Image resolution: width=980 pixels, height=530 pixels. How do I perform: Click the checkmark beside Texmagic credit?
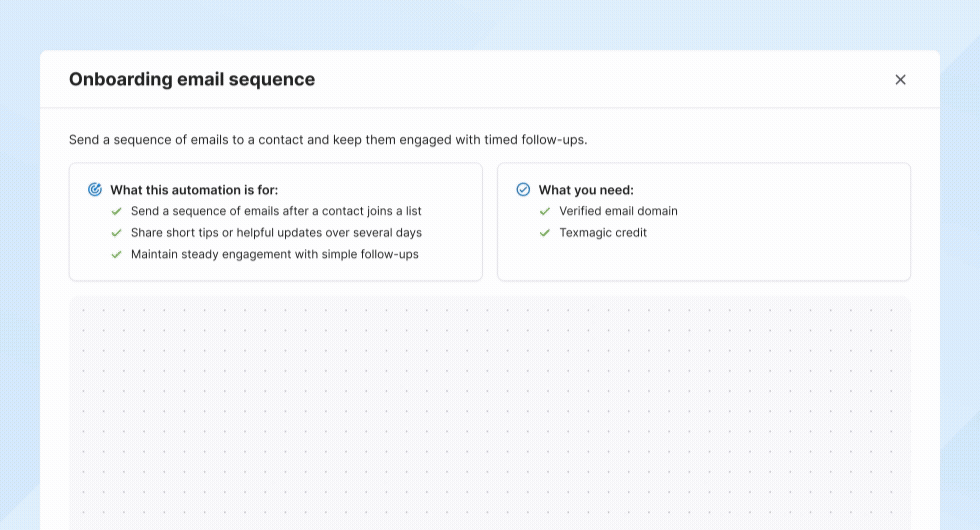point(545,233)
